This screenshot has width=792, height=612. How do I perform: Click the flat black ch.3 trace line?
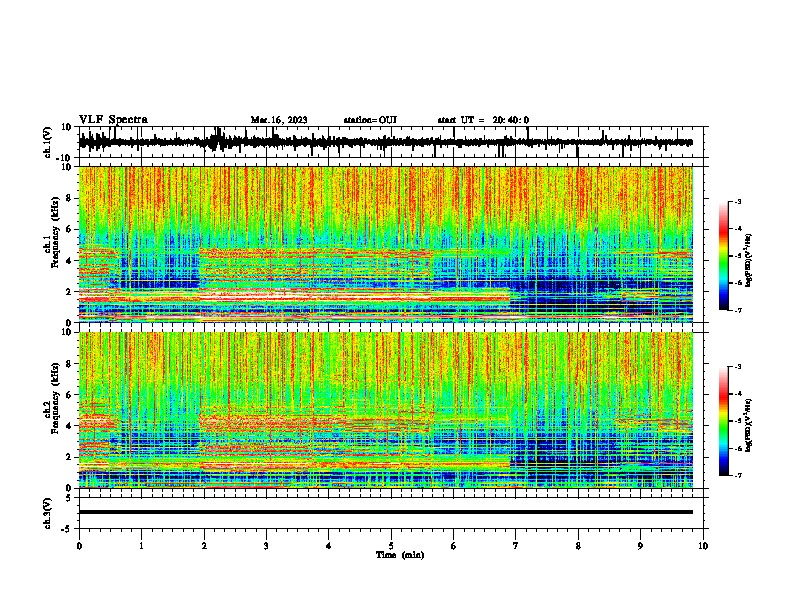(x=386, y=512)
